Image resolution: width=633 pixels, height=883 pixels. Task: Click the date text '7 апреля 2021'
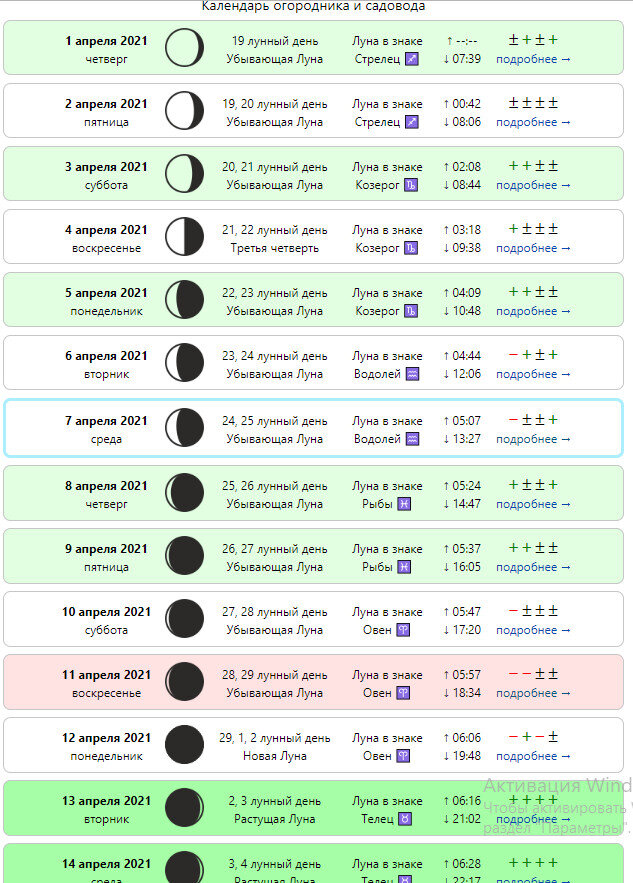point(106,421)
